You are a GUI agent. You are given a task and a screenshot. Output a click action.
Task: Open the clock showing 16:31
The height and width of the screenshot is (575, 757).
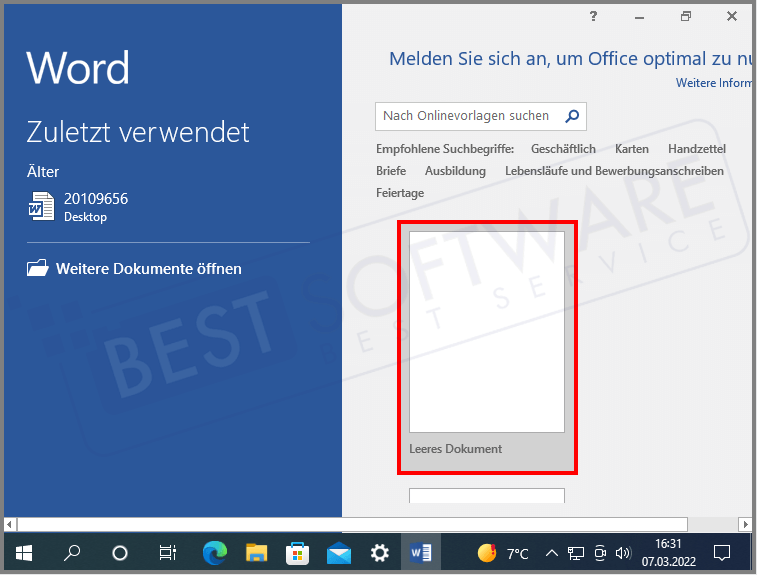(x=669, y=553)
